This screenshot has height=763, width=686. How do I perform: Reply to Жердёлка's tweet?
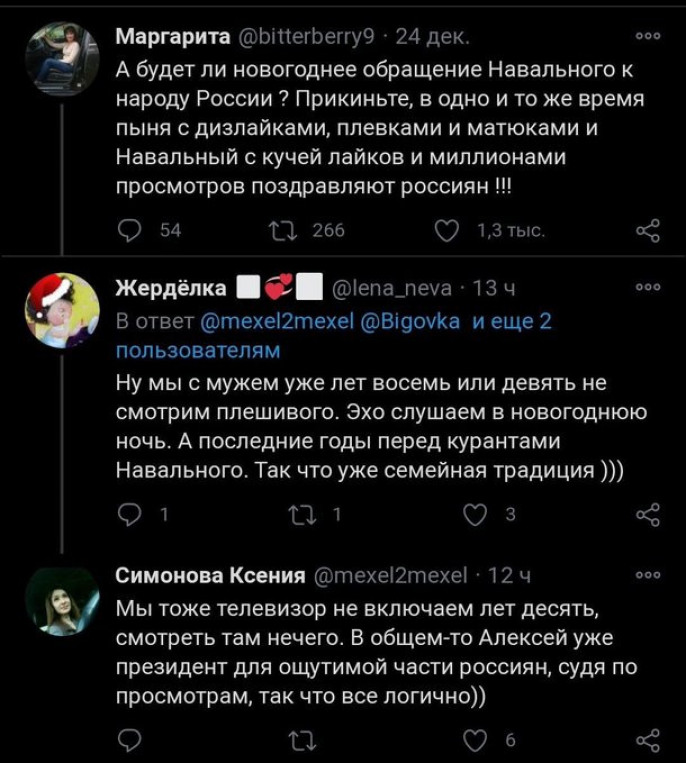click(x=130, y=515)
